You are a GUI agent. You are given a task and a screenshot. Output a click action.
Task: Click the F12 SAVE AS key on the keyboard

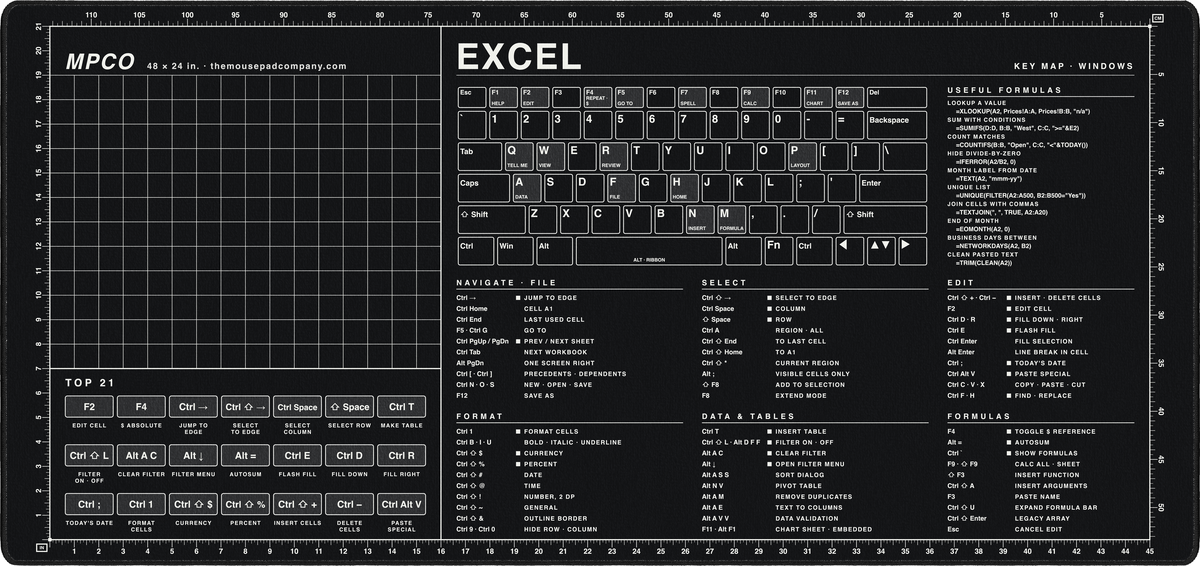[x=849, y=97]
